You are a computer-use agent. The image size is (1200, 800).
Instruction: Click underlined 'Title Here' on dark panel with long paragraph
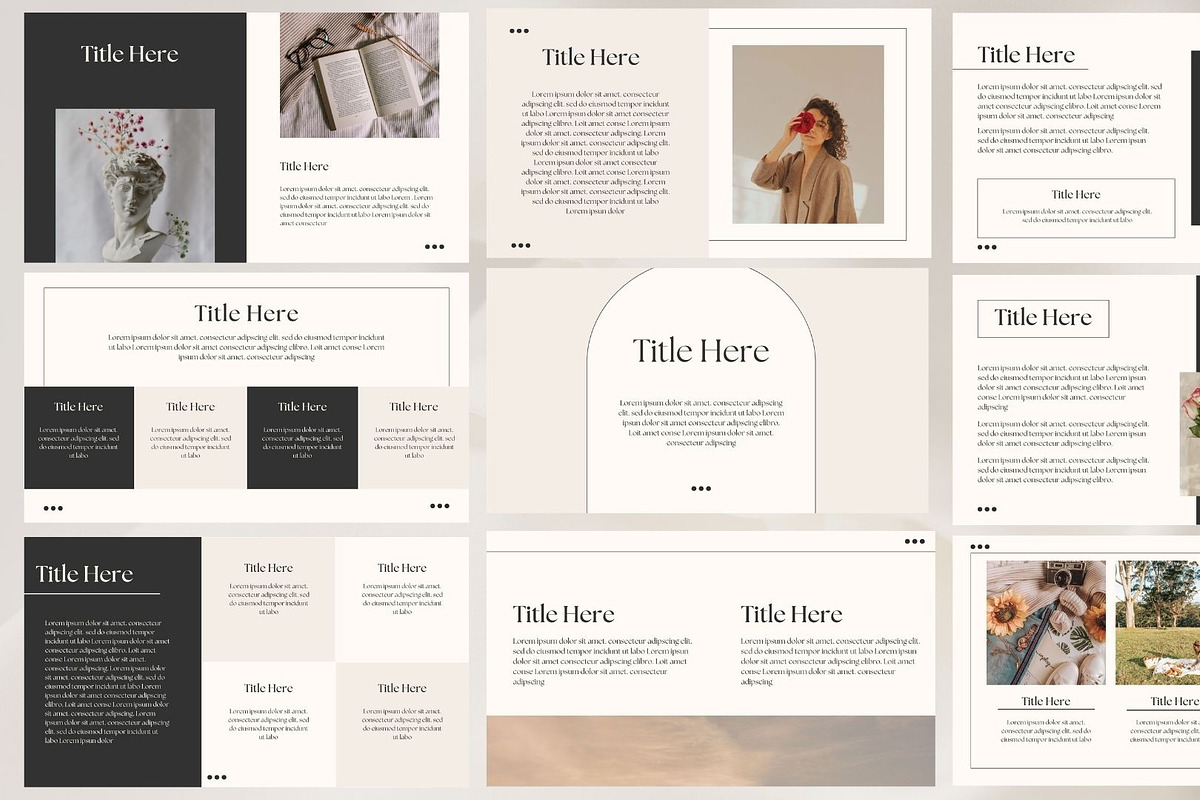coord(84,574)
